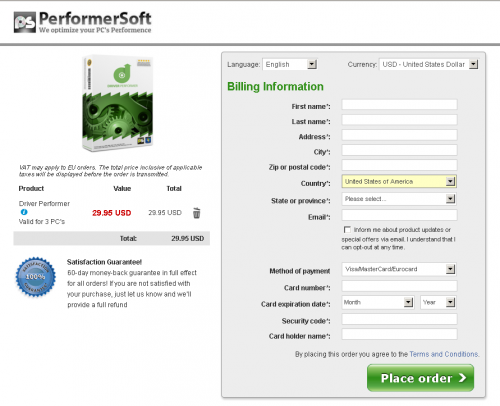
Task: Focus the First name field
Action: tap(399, 105)
